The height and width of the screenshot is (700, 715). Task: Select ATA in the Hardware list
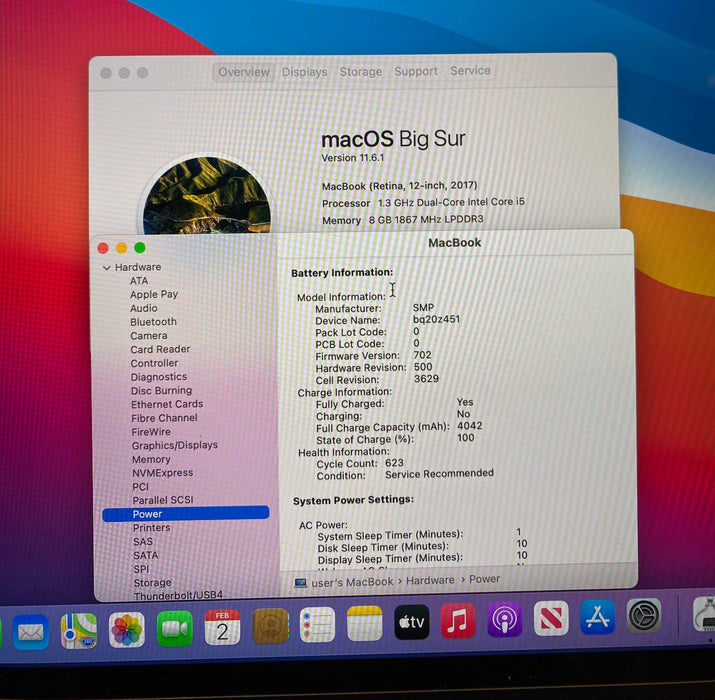click(139, 281)
